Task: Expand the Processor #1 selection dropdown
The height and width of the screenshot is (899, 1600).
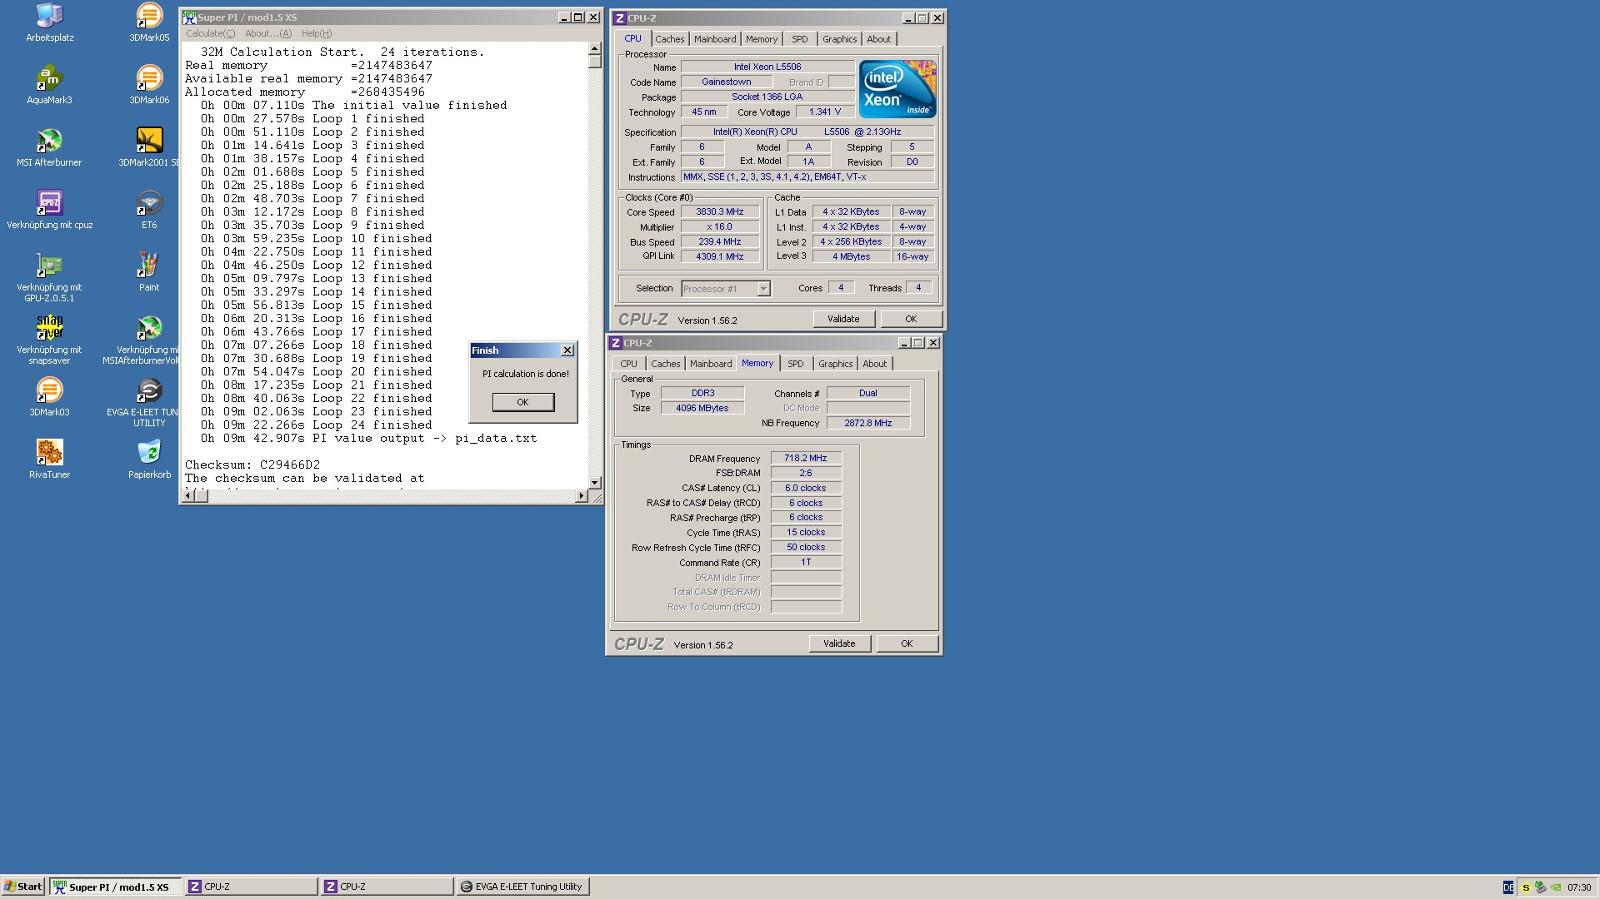Action: tap(763, 288)
